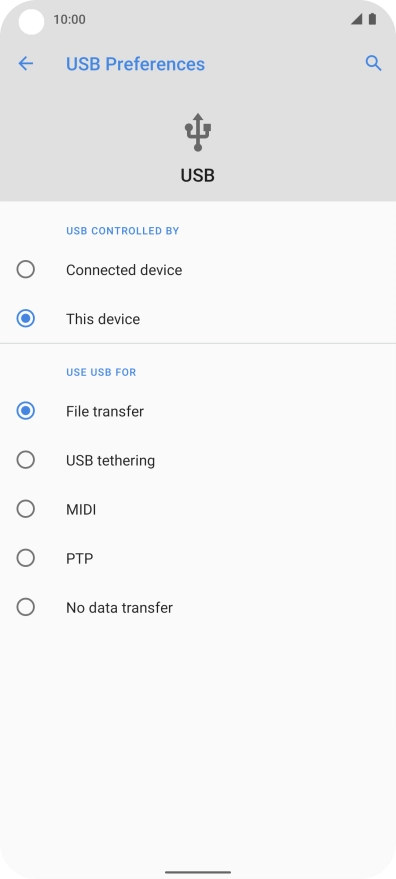Tap the USE USB FOR section header

101,372
